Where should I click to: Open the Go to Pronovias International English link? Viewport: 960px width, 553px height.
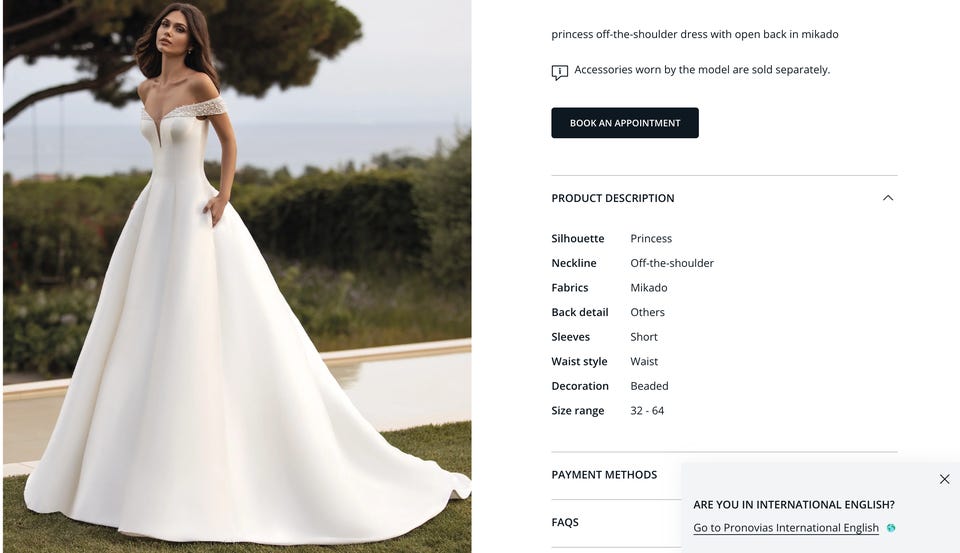click(x=786, y=528)
